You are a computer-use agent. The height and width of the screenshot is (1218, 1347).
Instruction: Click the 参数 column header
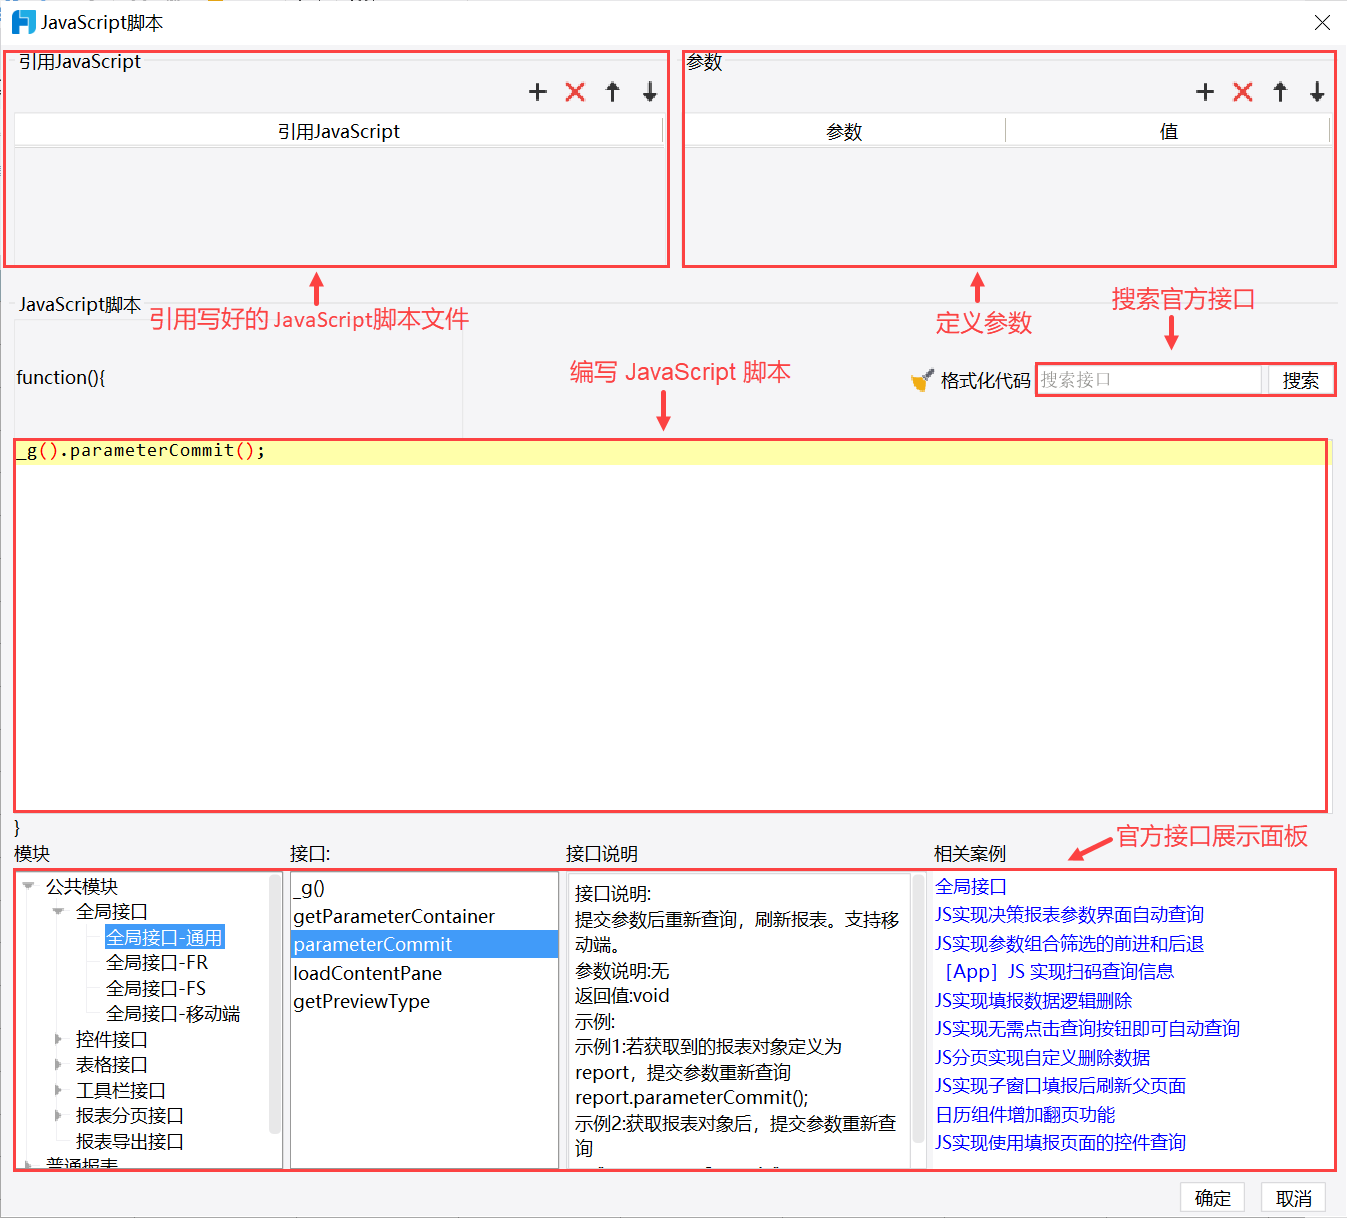[845, 131]
